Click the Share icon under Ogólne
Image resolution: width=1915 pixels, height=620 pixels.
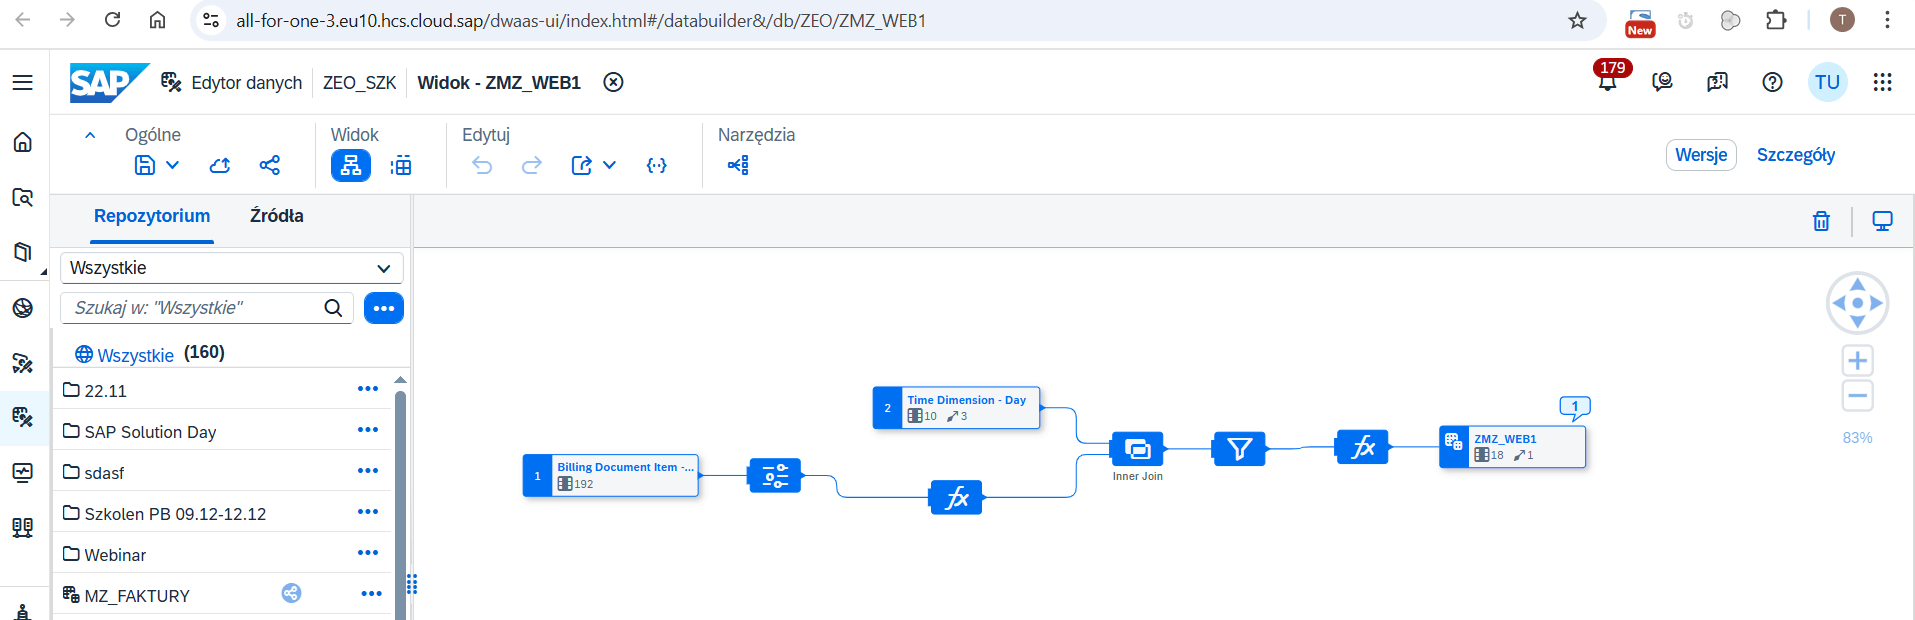point(270,165)
